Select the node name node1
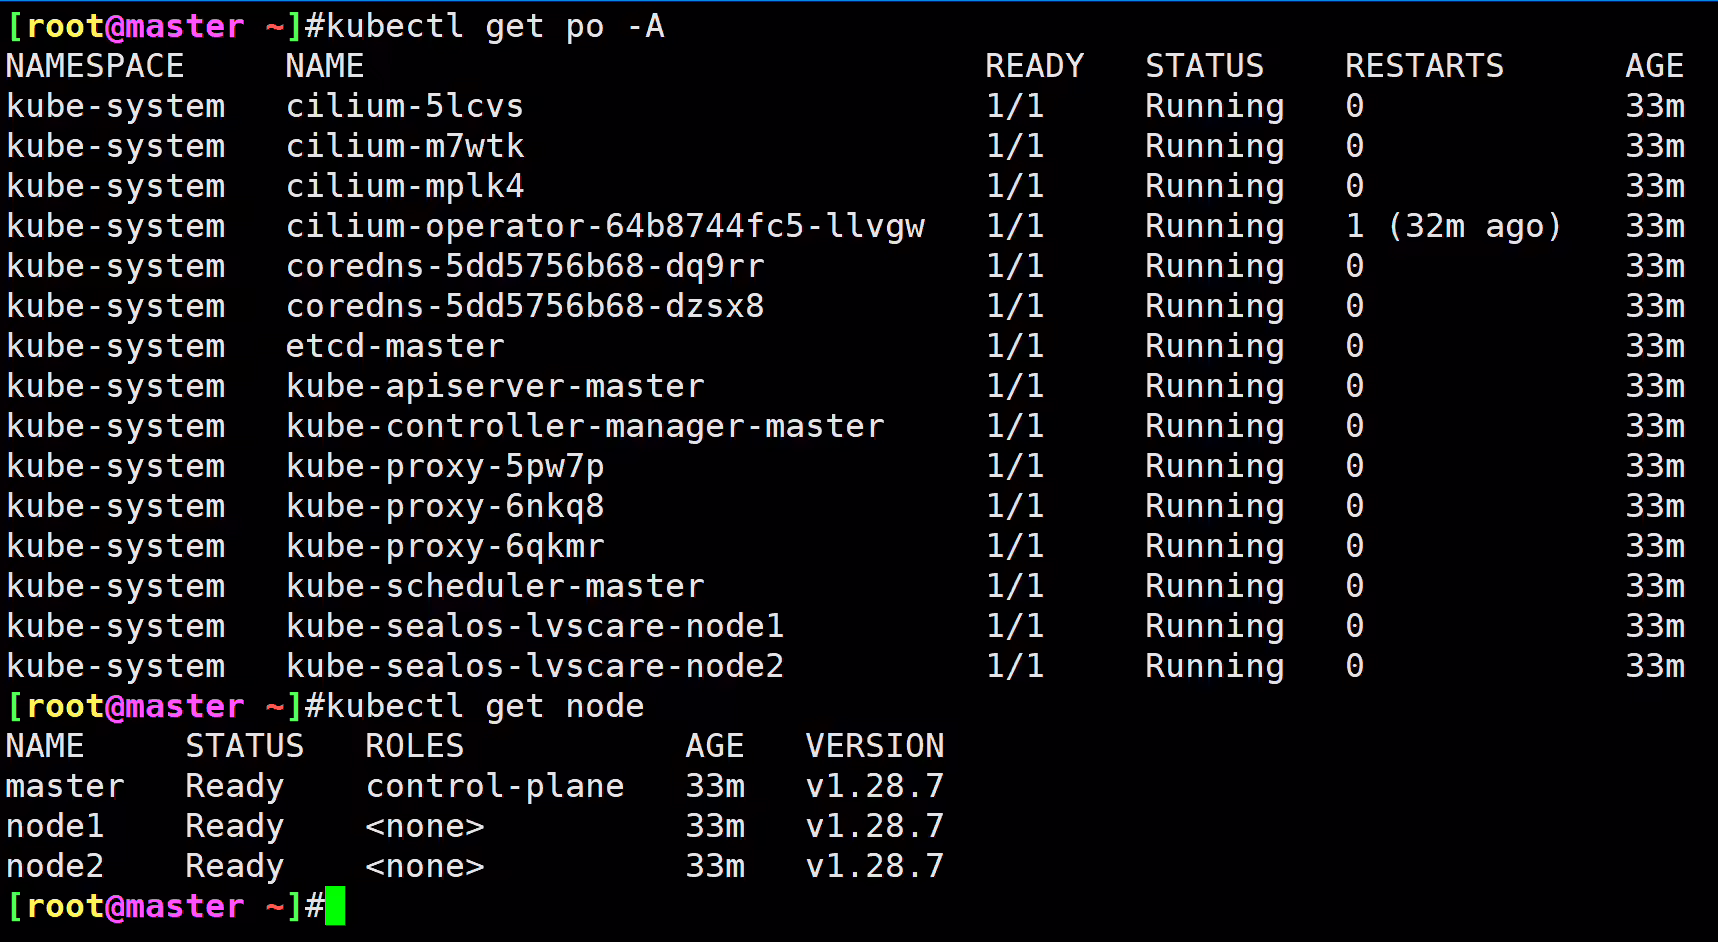The image size is (1718, 942). pos(55,826)
